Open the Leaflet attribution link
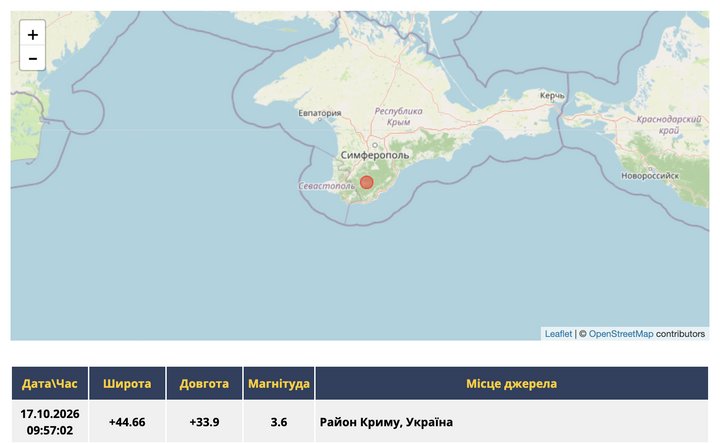 pyautogui.click(x=558, y=334)
